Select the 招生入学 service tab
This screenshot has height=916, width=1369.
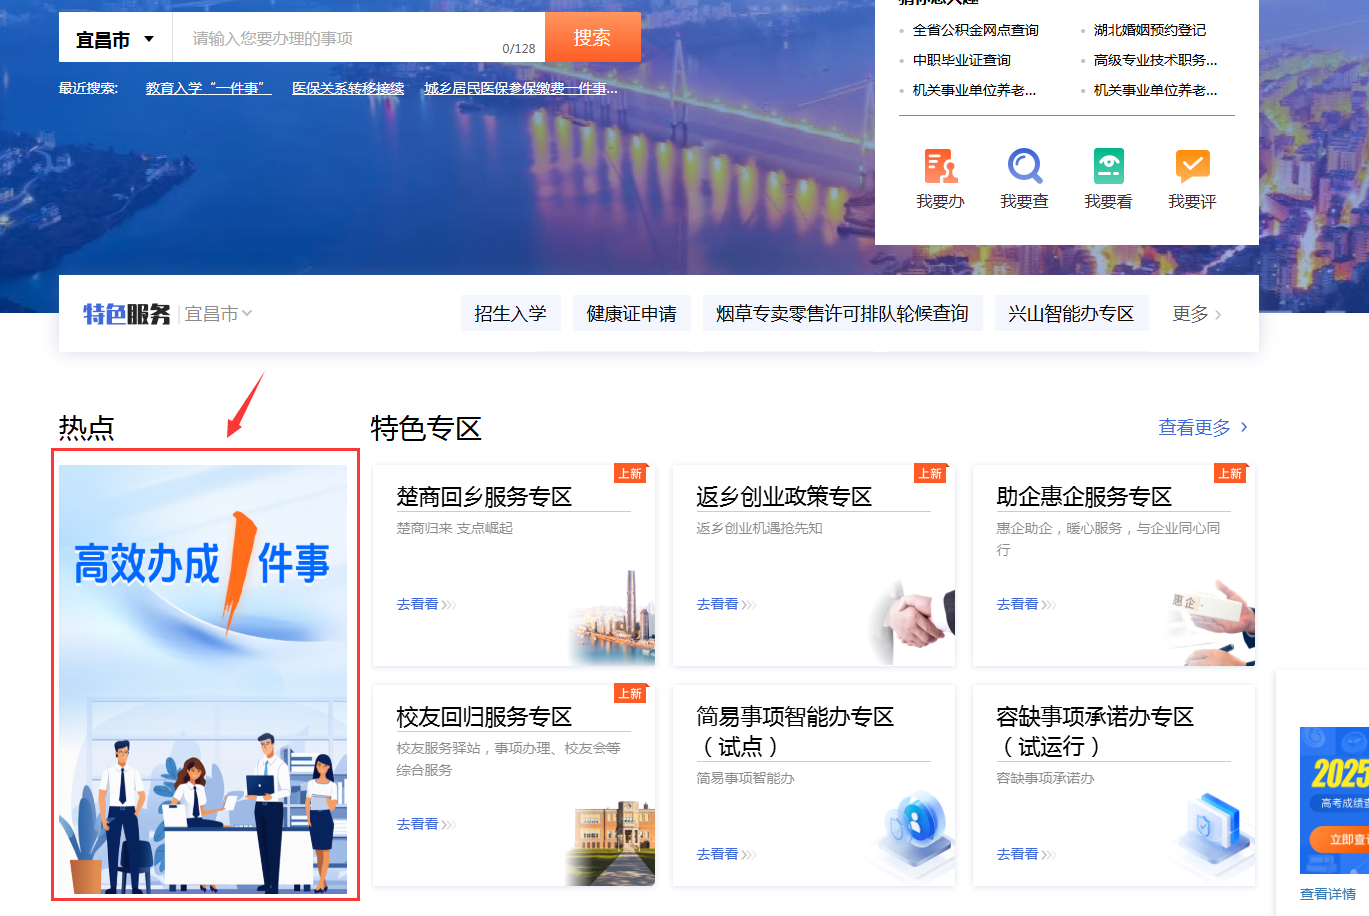tap(510, 314)
